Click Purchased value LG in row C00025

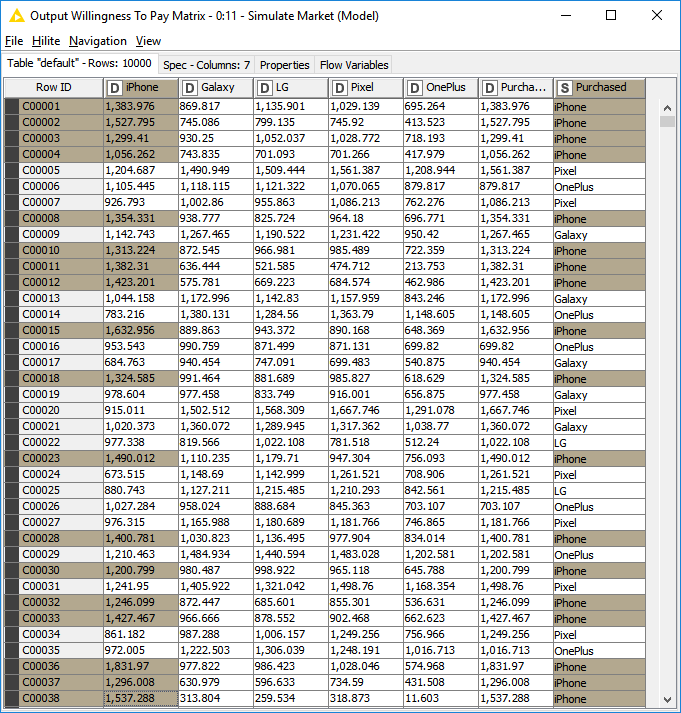click(x=600, y=491)
